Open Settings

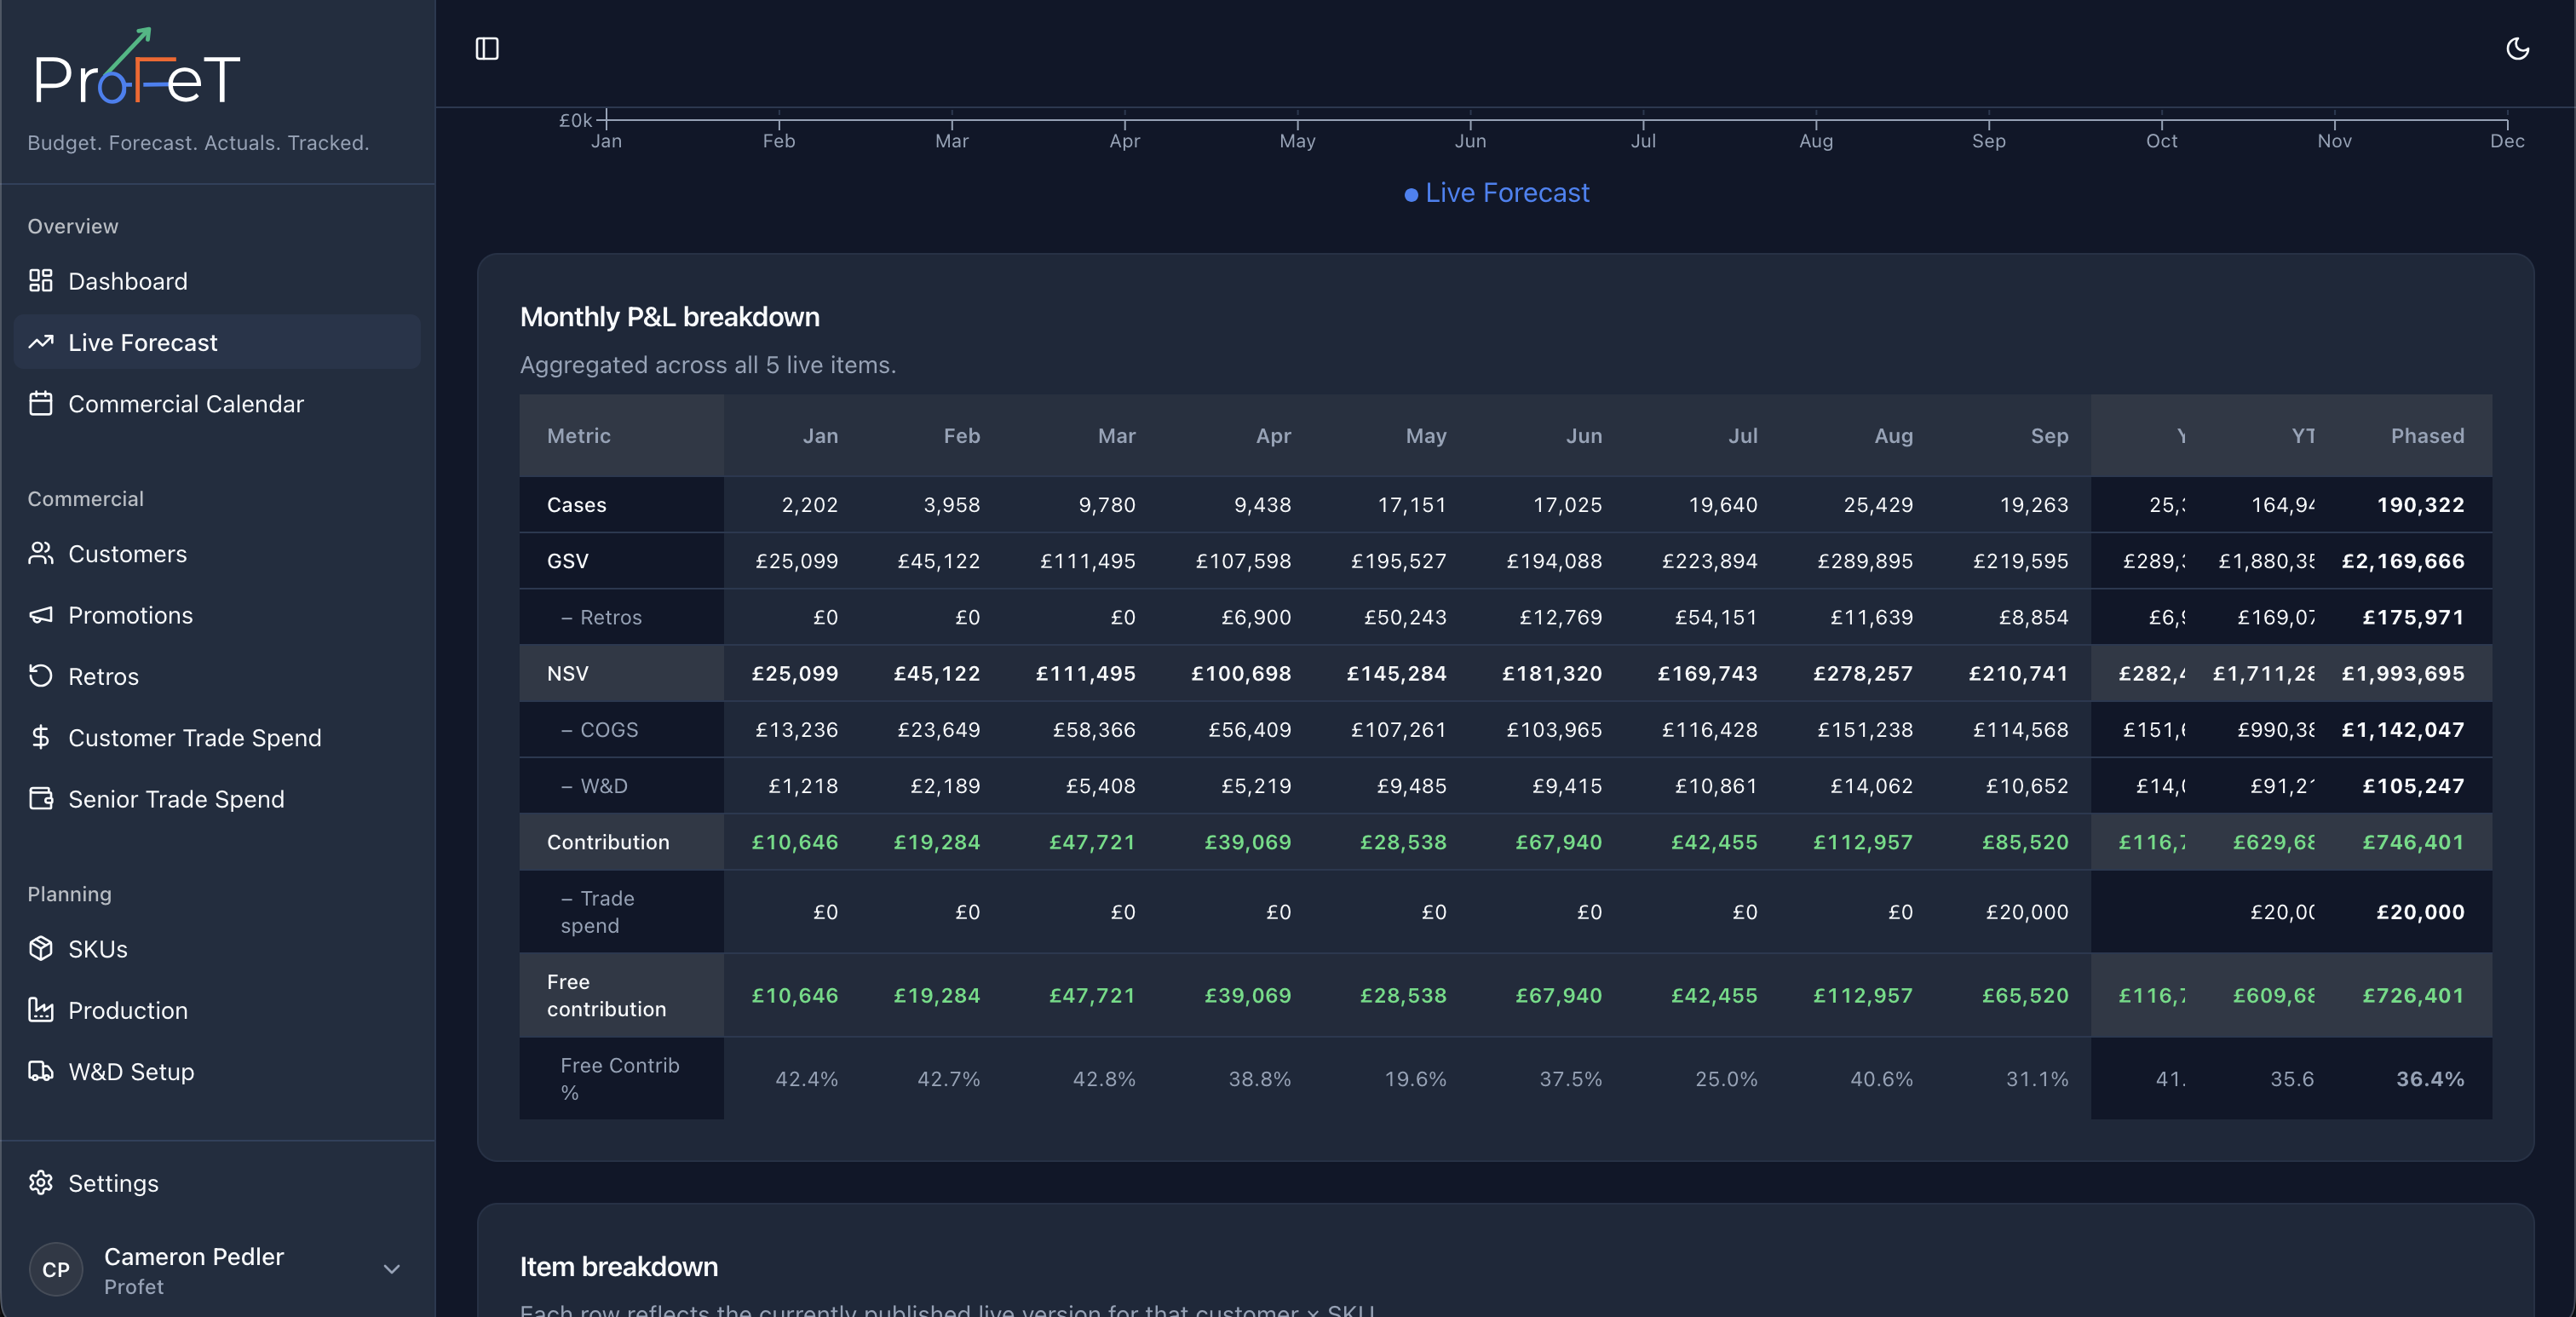click(217, 1183)
